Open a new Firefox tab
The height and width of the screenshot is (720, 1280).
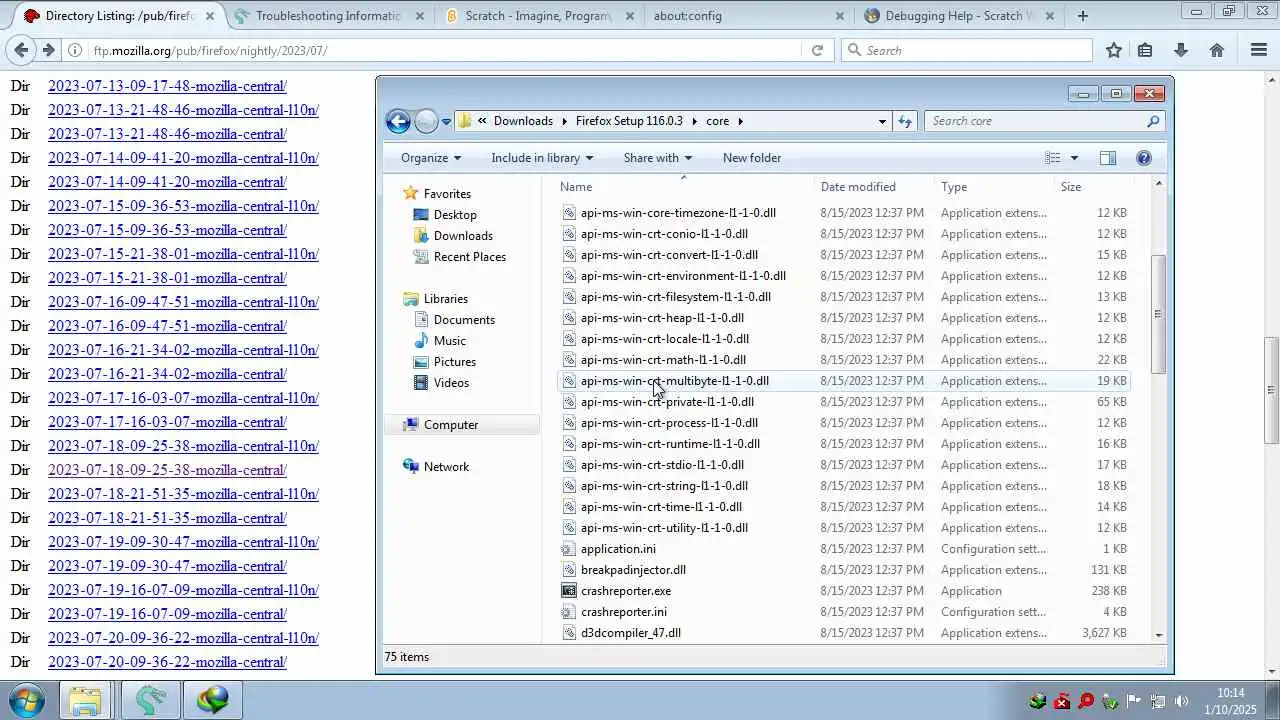[x=1082, y=16]
